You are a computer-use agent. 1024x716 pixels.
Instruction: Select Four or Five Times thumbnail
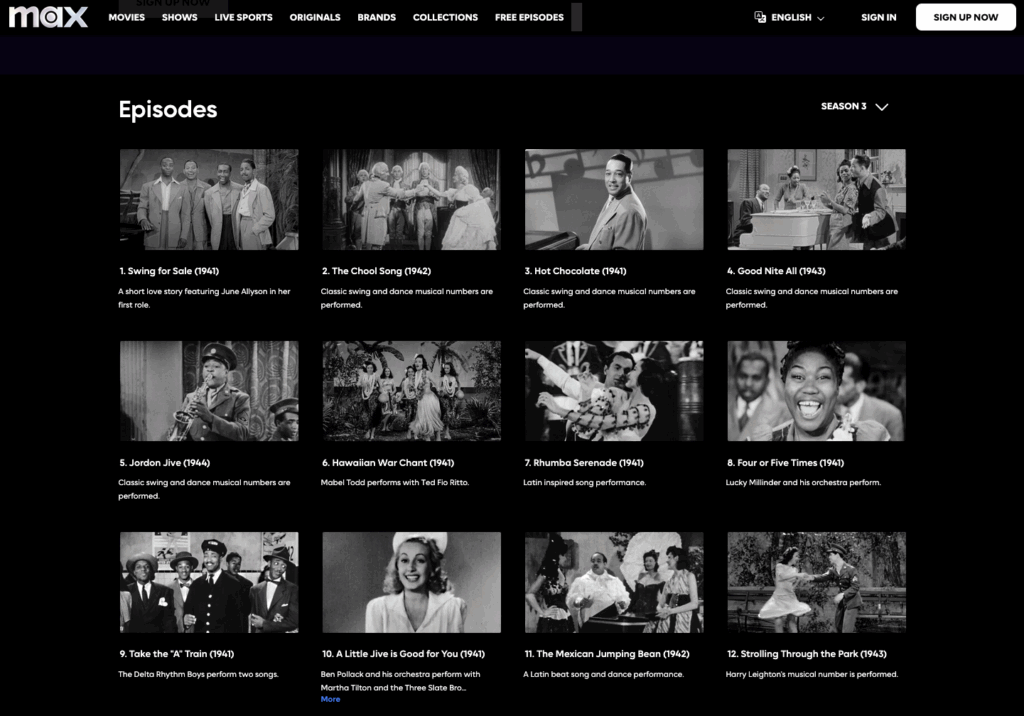[816, 391]
